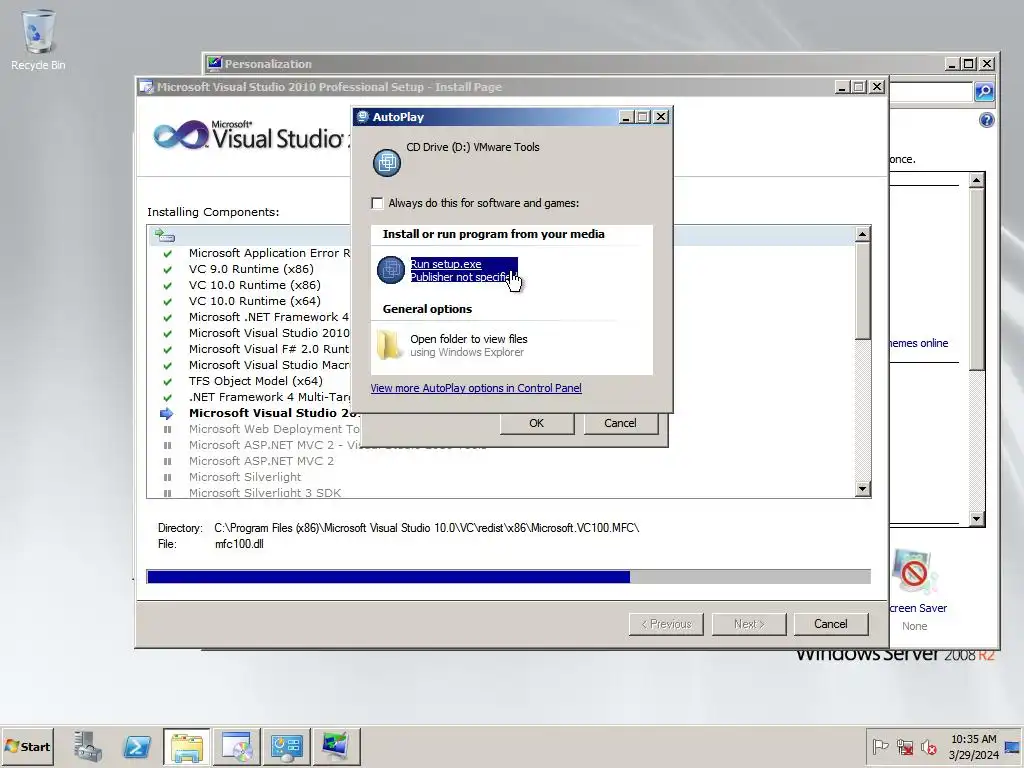Click pending icon beside Microsoft Silverlight

click(167, 477)
